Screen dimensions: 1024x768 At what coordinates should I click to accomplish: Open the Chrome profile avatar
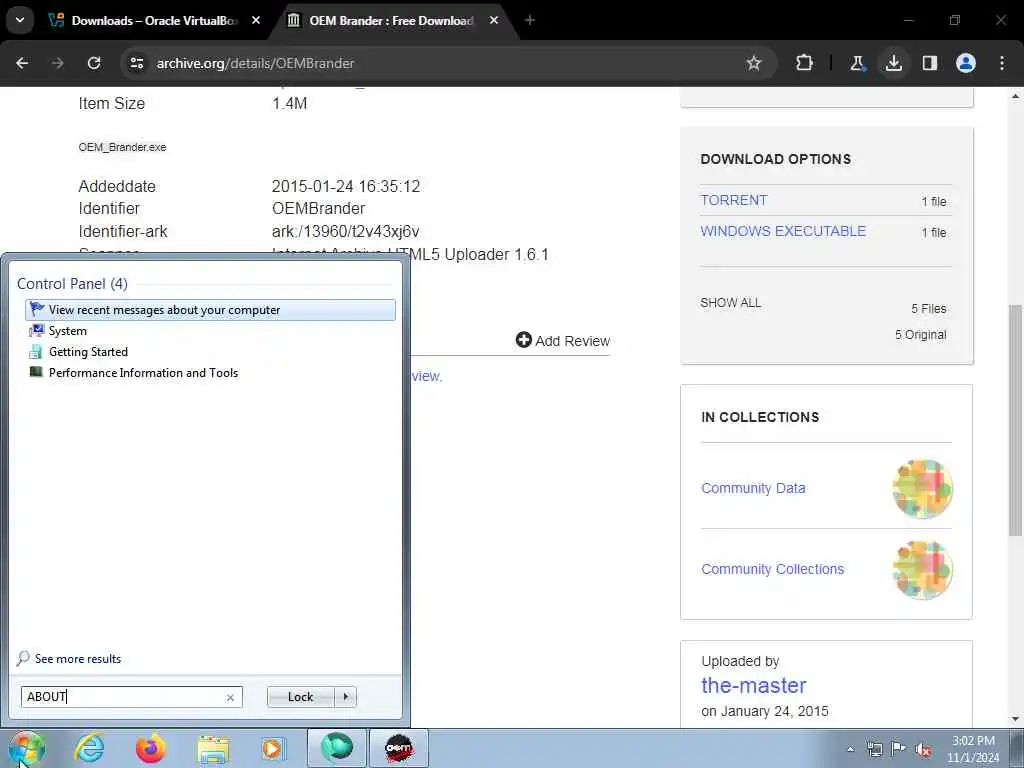pyautogui.click(x=965, y=63)
